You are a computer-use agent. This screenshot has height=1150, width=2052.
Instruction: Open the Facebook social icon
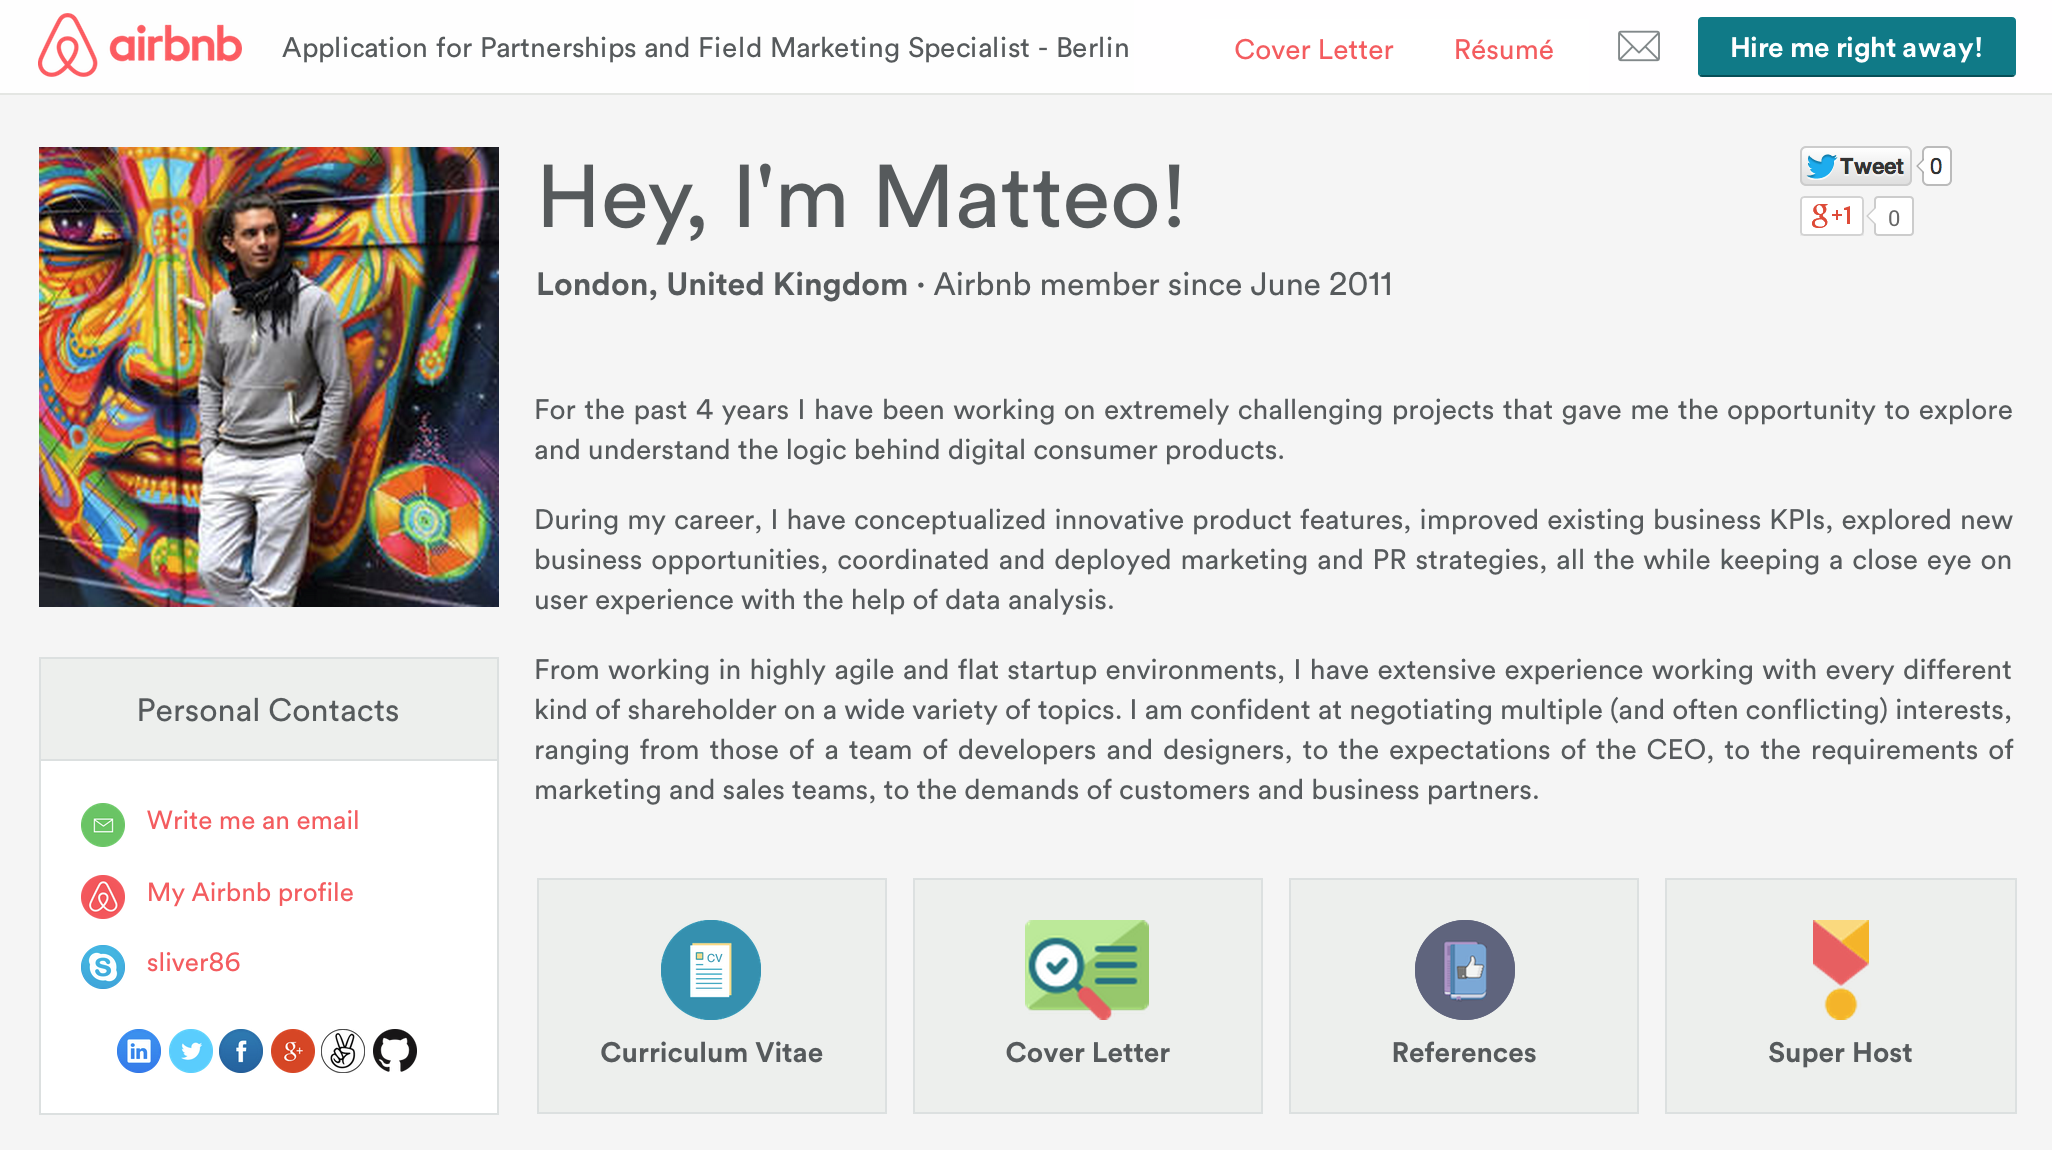pyautogui.click(x=241, y=1051)
